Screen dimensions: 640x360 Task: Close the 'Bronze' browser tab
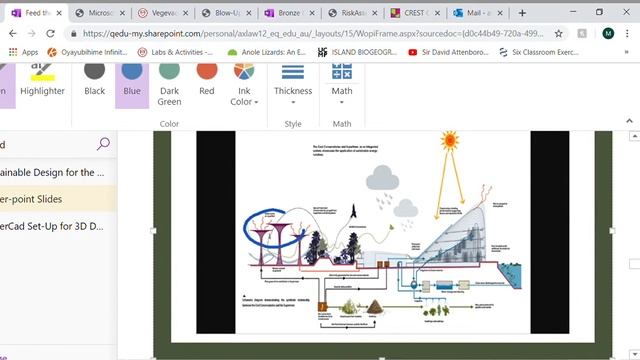(x=312, y=13)
